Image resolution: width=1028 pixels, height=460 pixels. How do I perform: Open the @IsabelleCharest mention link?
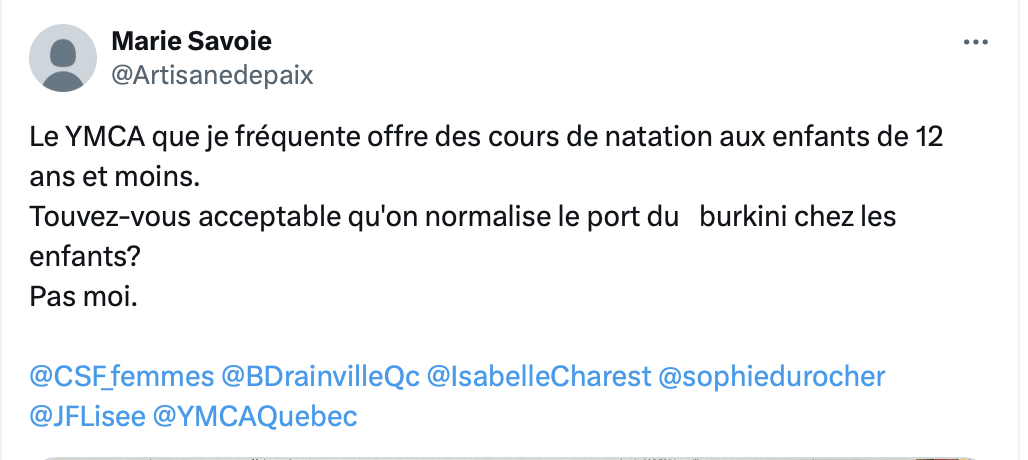tap(539, 377)
